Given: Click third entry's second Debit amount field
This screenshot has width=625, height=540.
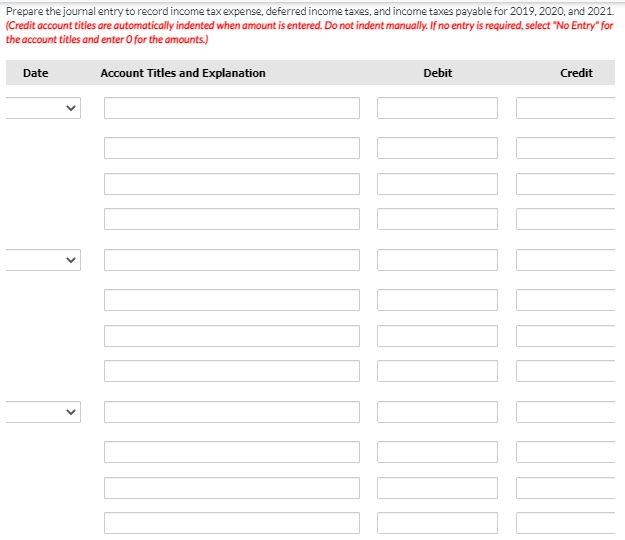Looking at the screenshot, I should tap(437, 452).
